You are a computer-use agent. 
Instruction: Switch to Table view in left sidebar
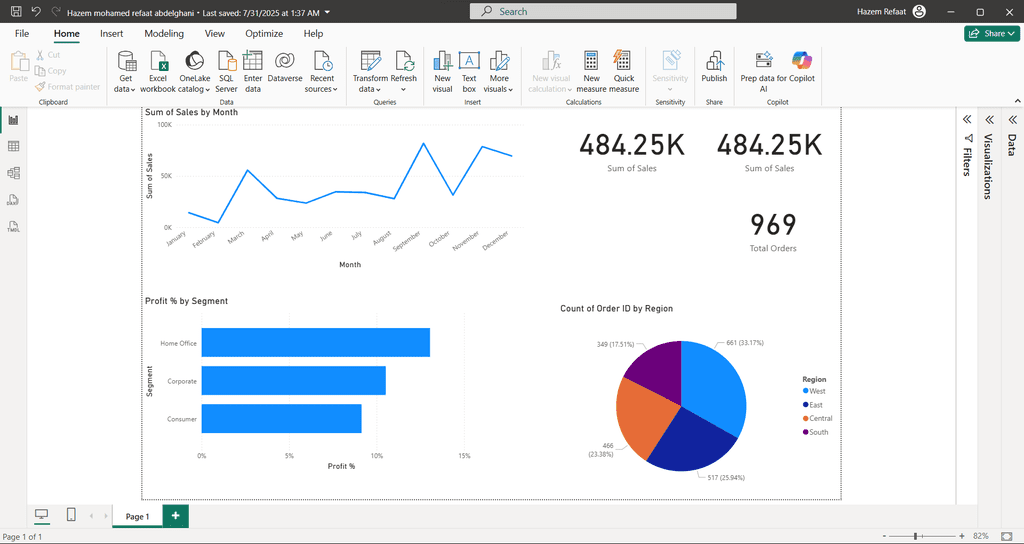click(x=14, y=147)
